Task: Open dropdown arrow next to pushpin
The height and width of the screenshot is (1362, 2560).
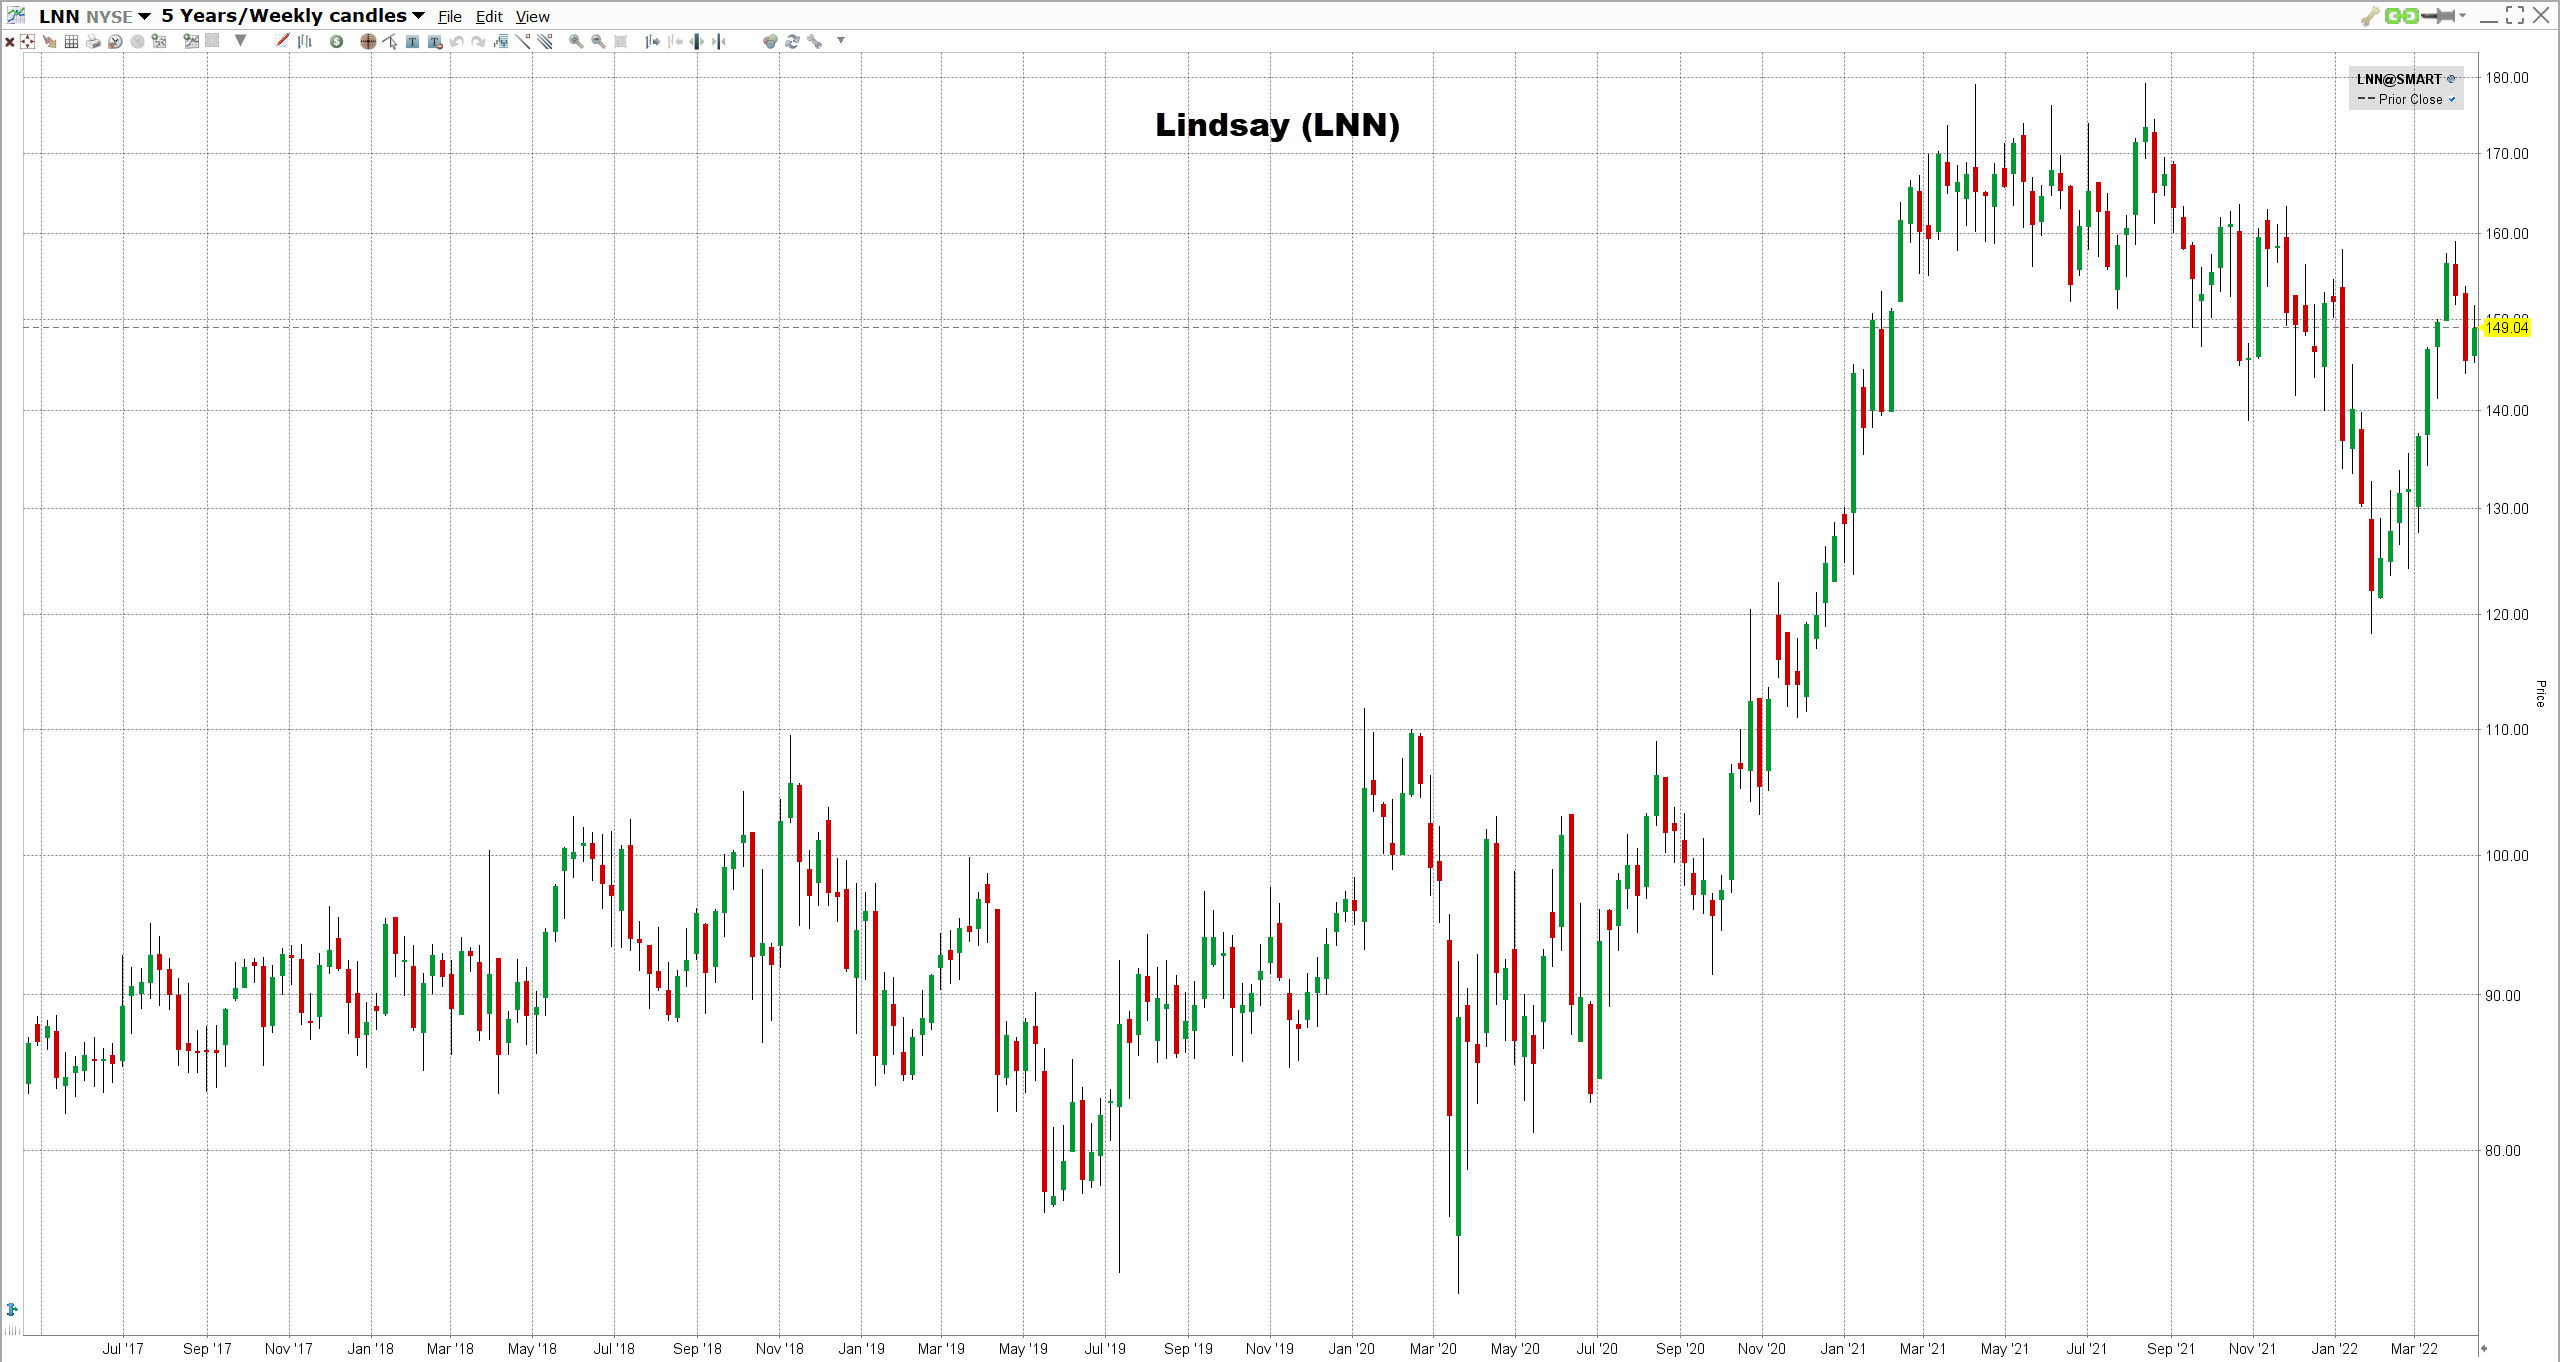Action: [2462, 15]
